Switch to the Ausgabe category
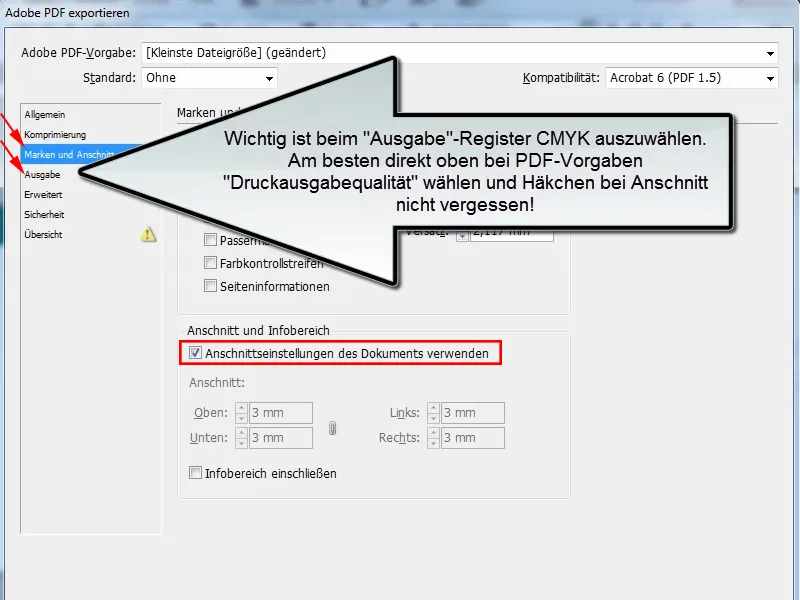Screen dimensions: 800x600 point(42,174)
